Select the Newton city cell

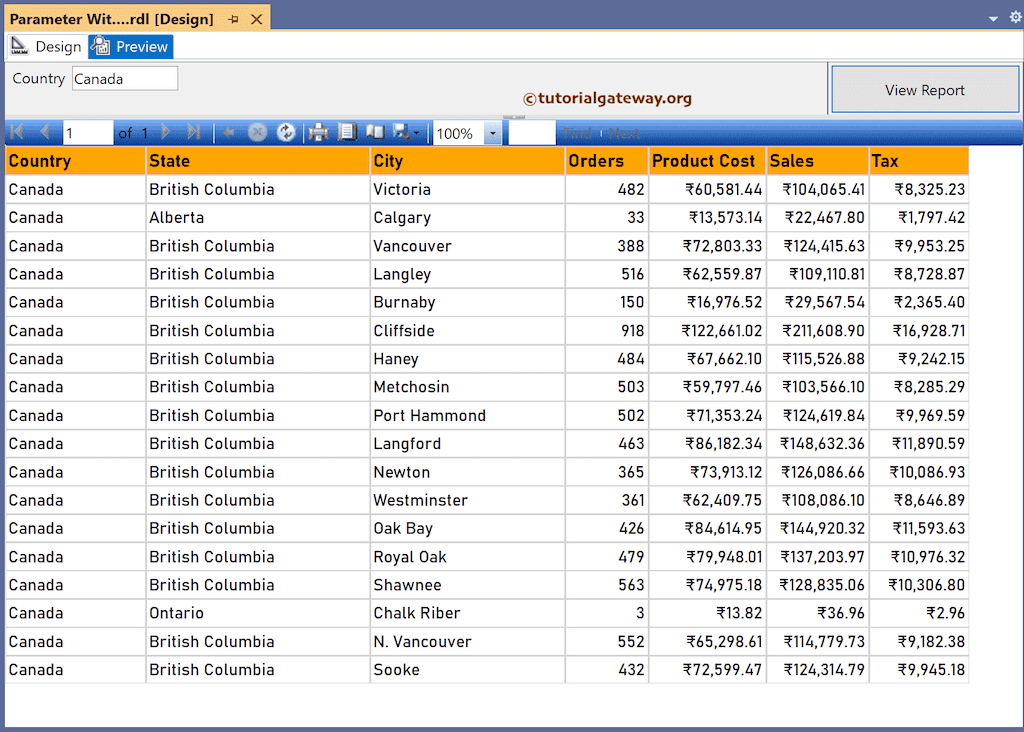tap(468, 472)
